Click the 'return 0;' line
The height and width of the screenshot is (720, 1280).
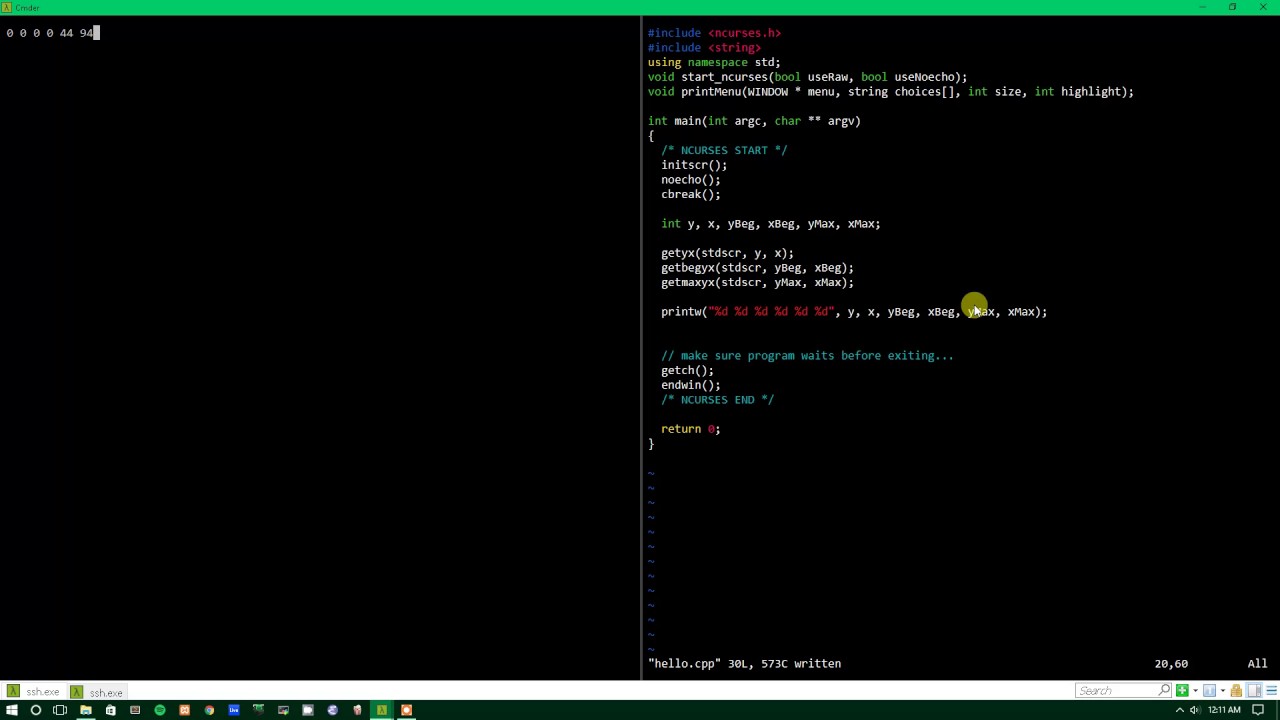point(691,429)
